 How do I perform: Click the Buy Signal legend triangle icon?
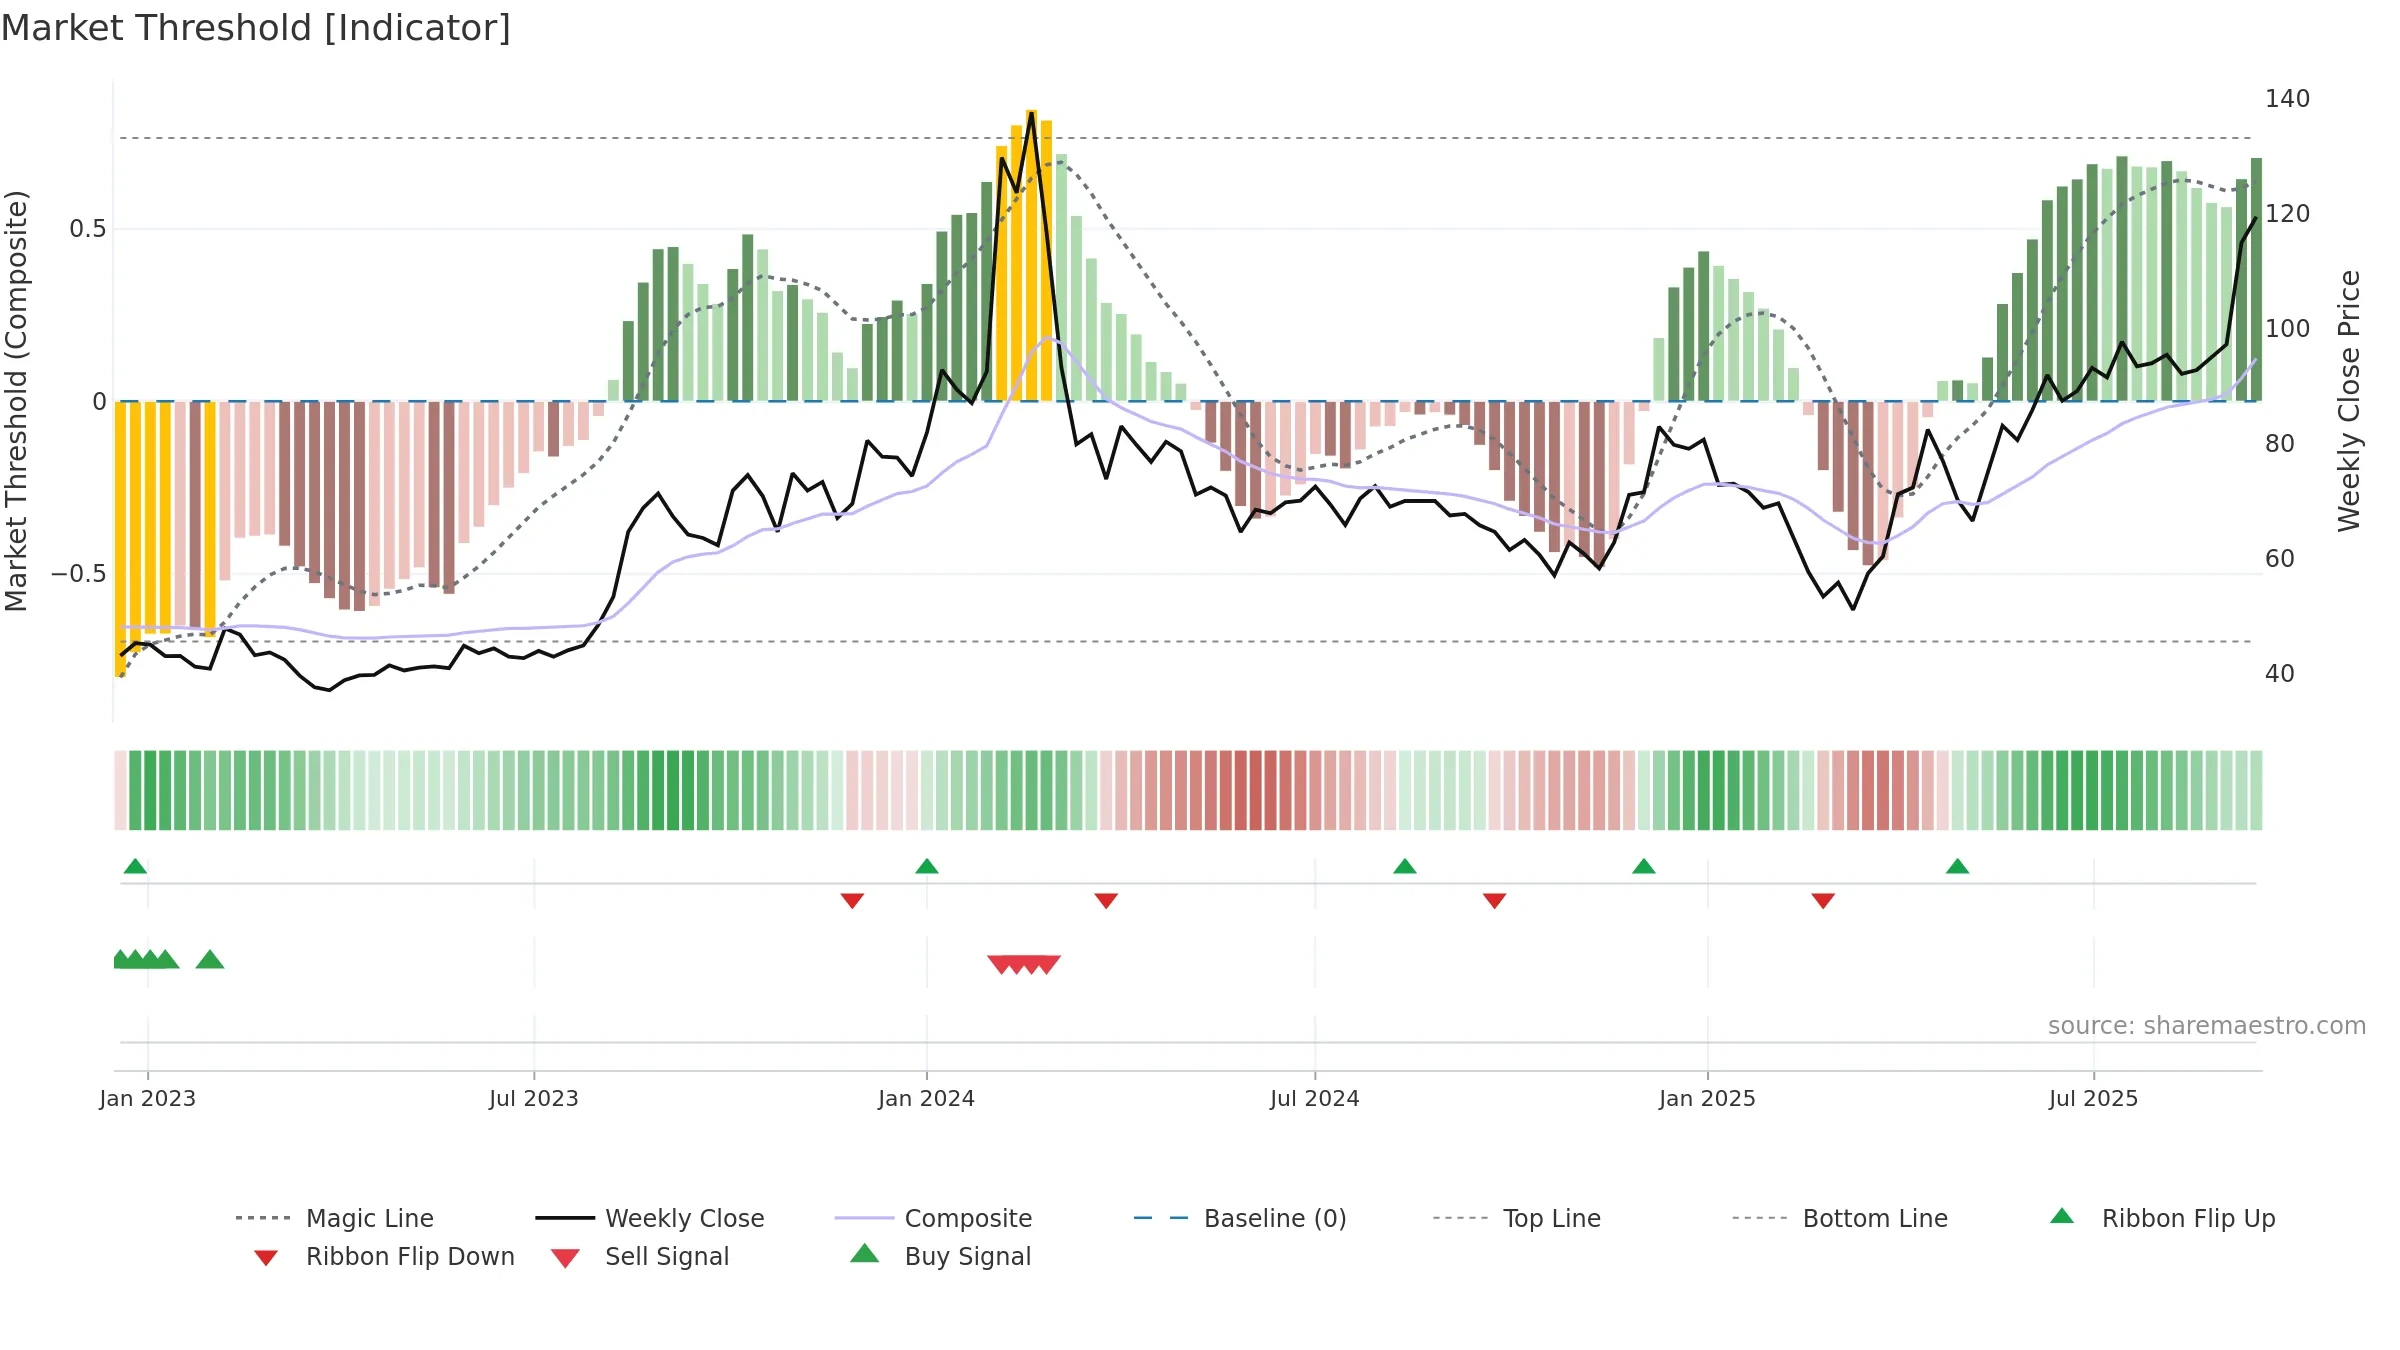864,1253
